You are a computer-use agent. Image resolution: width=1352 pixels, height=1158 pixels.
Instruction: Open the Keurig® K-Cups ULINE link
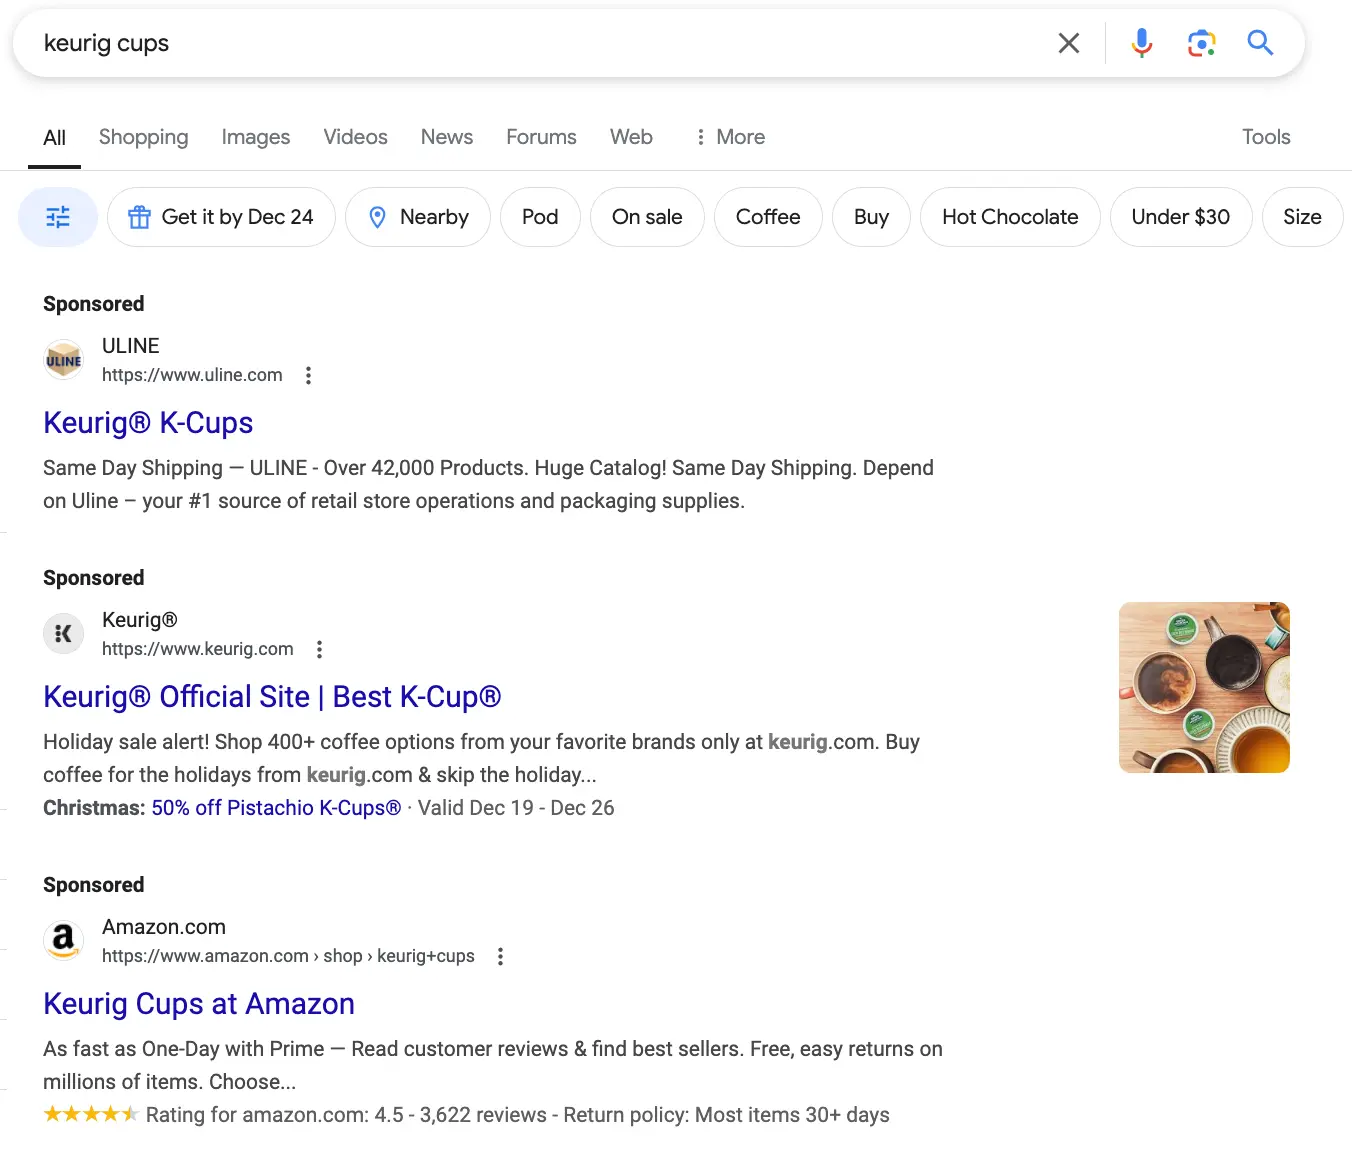(x=148, y=423)
